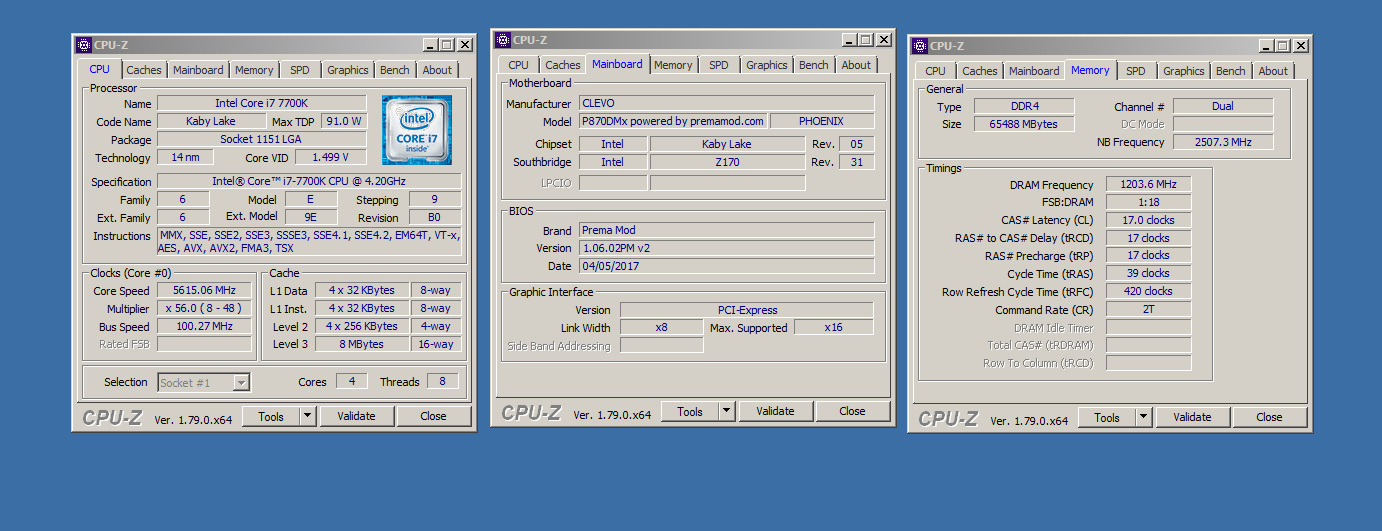Click the Intel Core i7 logo badge
Viewport: 1382px width, 531px height.
pos(416,130)
